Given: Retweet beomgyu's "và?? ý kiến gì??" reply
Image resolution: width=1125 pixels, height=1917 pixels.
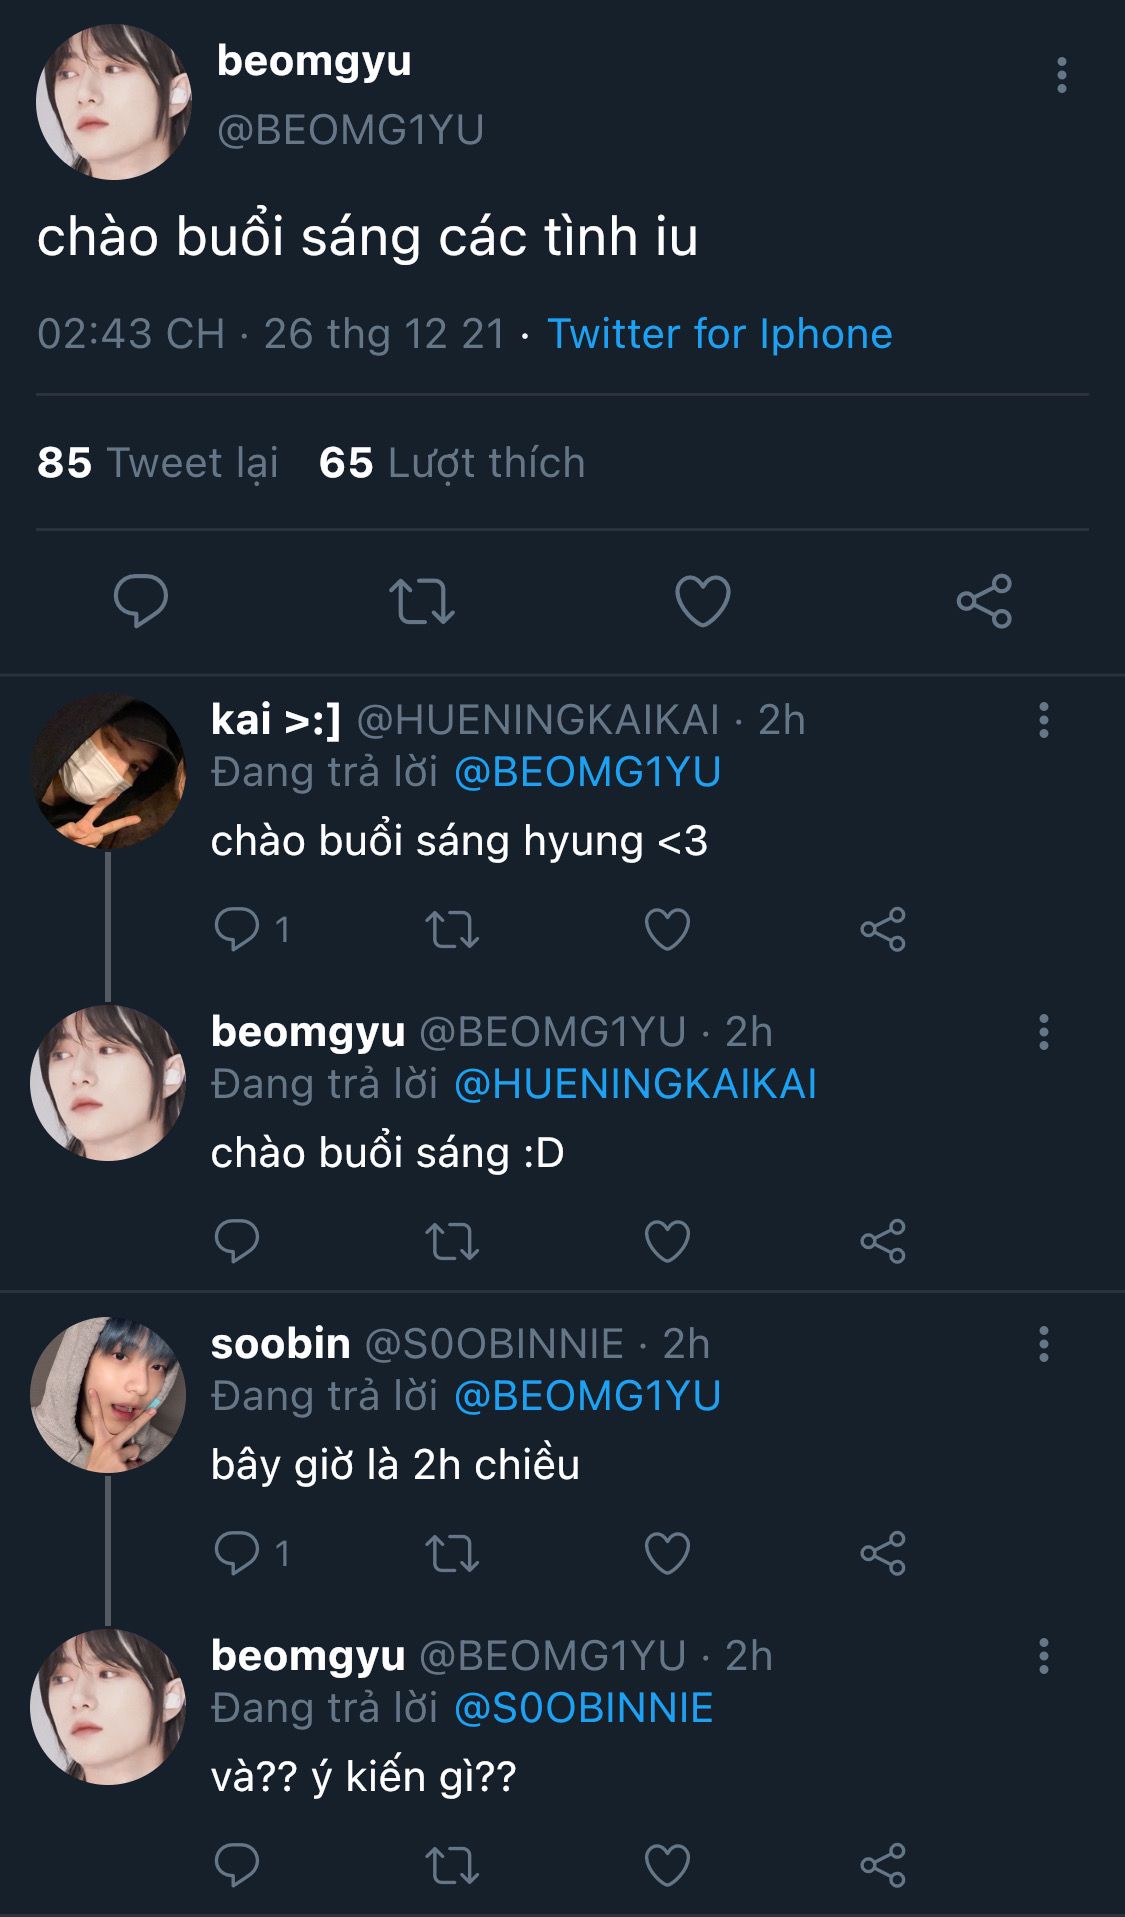Looking at the screenshot, I should click(x=452, y=1865).
